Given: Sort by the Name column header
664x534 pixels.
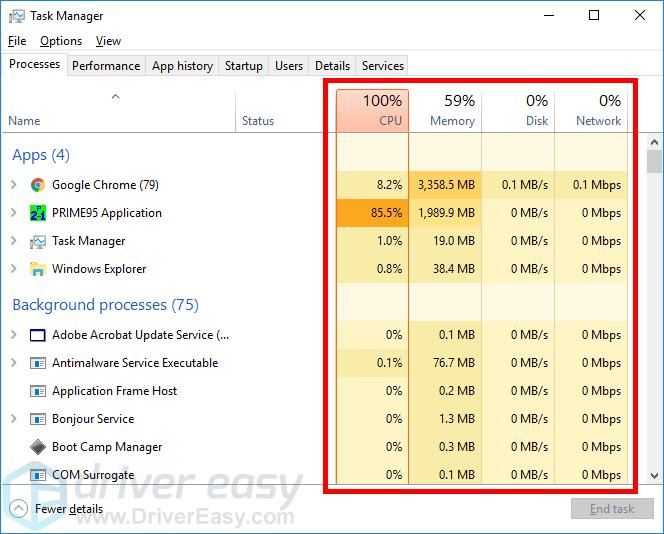Looking at the screenshot, I should [x=119, y=111].
